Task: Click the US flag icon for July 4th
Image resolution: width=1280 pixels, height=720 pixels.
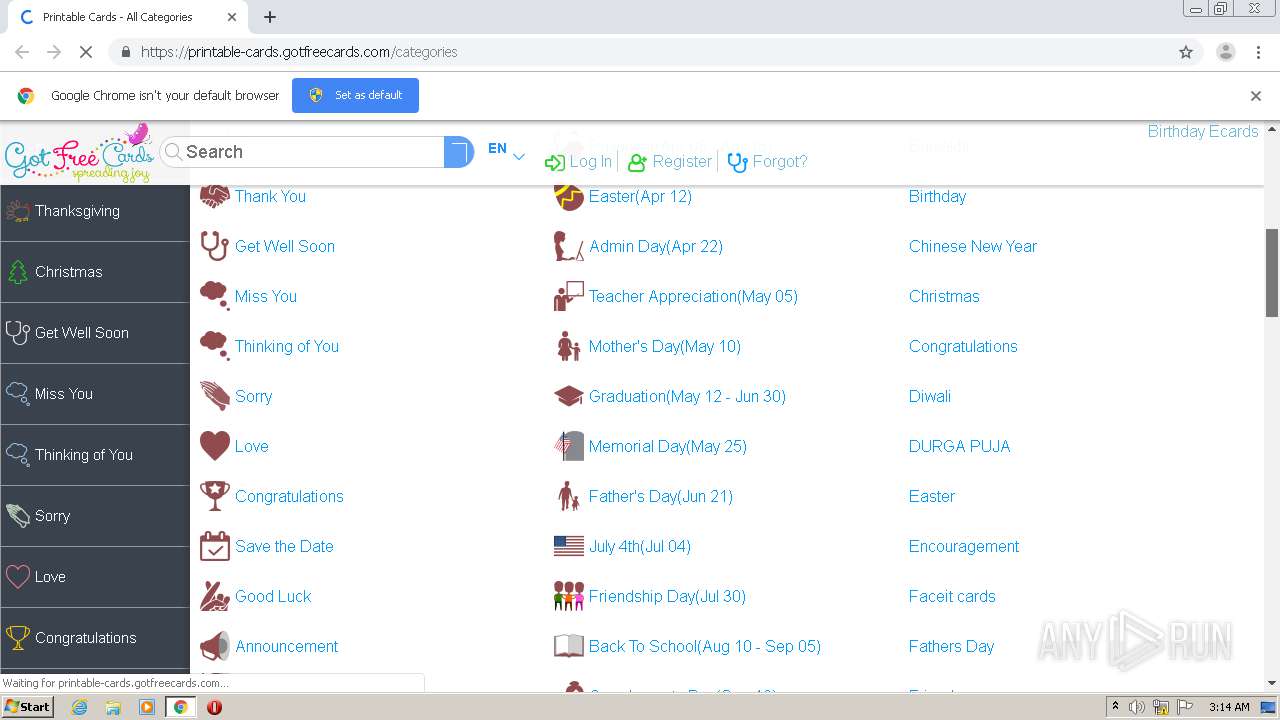Action: coord(568,546)
